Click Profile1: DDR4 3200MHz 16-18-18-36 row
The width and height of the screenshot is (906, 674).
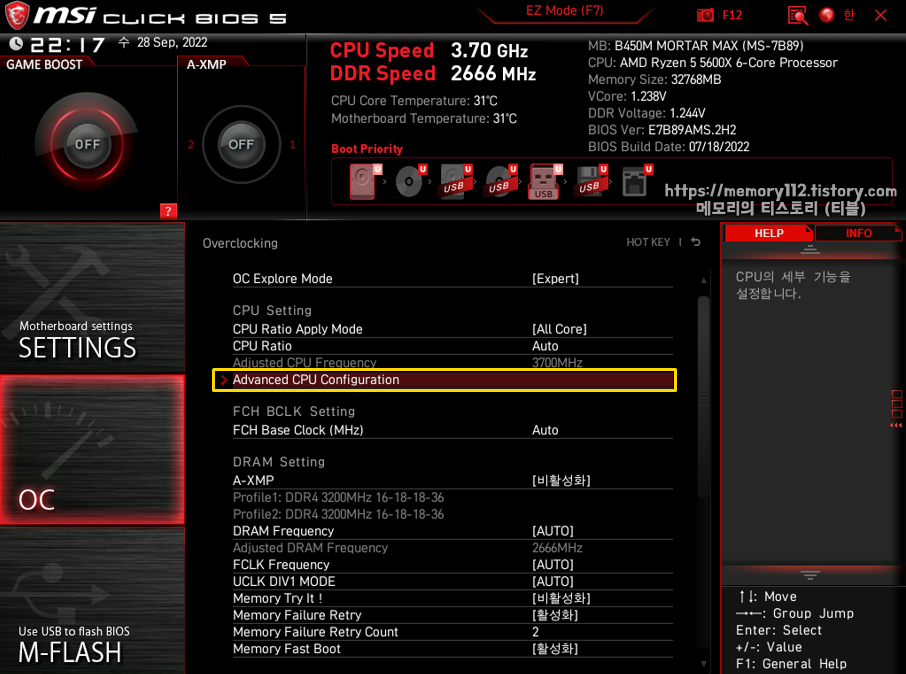tap(338, 497)
